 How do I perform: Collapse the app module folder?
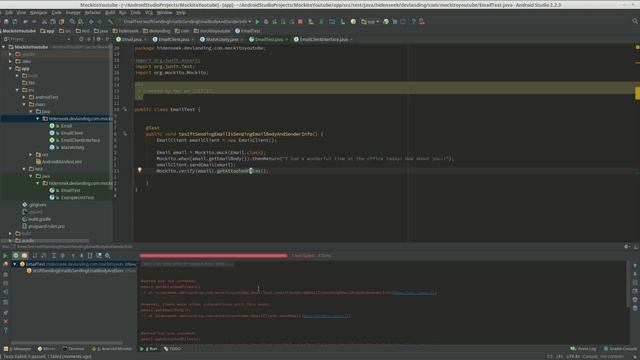click(10, 69)
